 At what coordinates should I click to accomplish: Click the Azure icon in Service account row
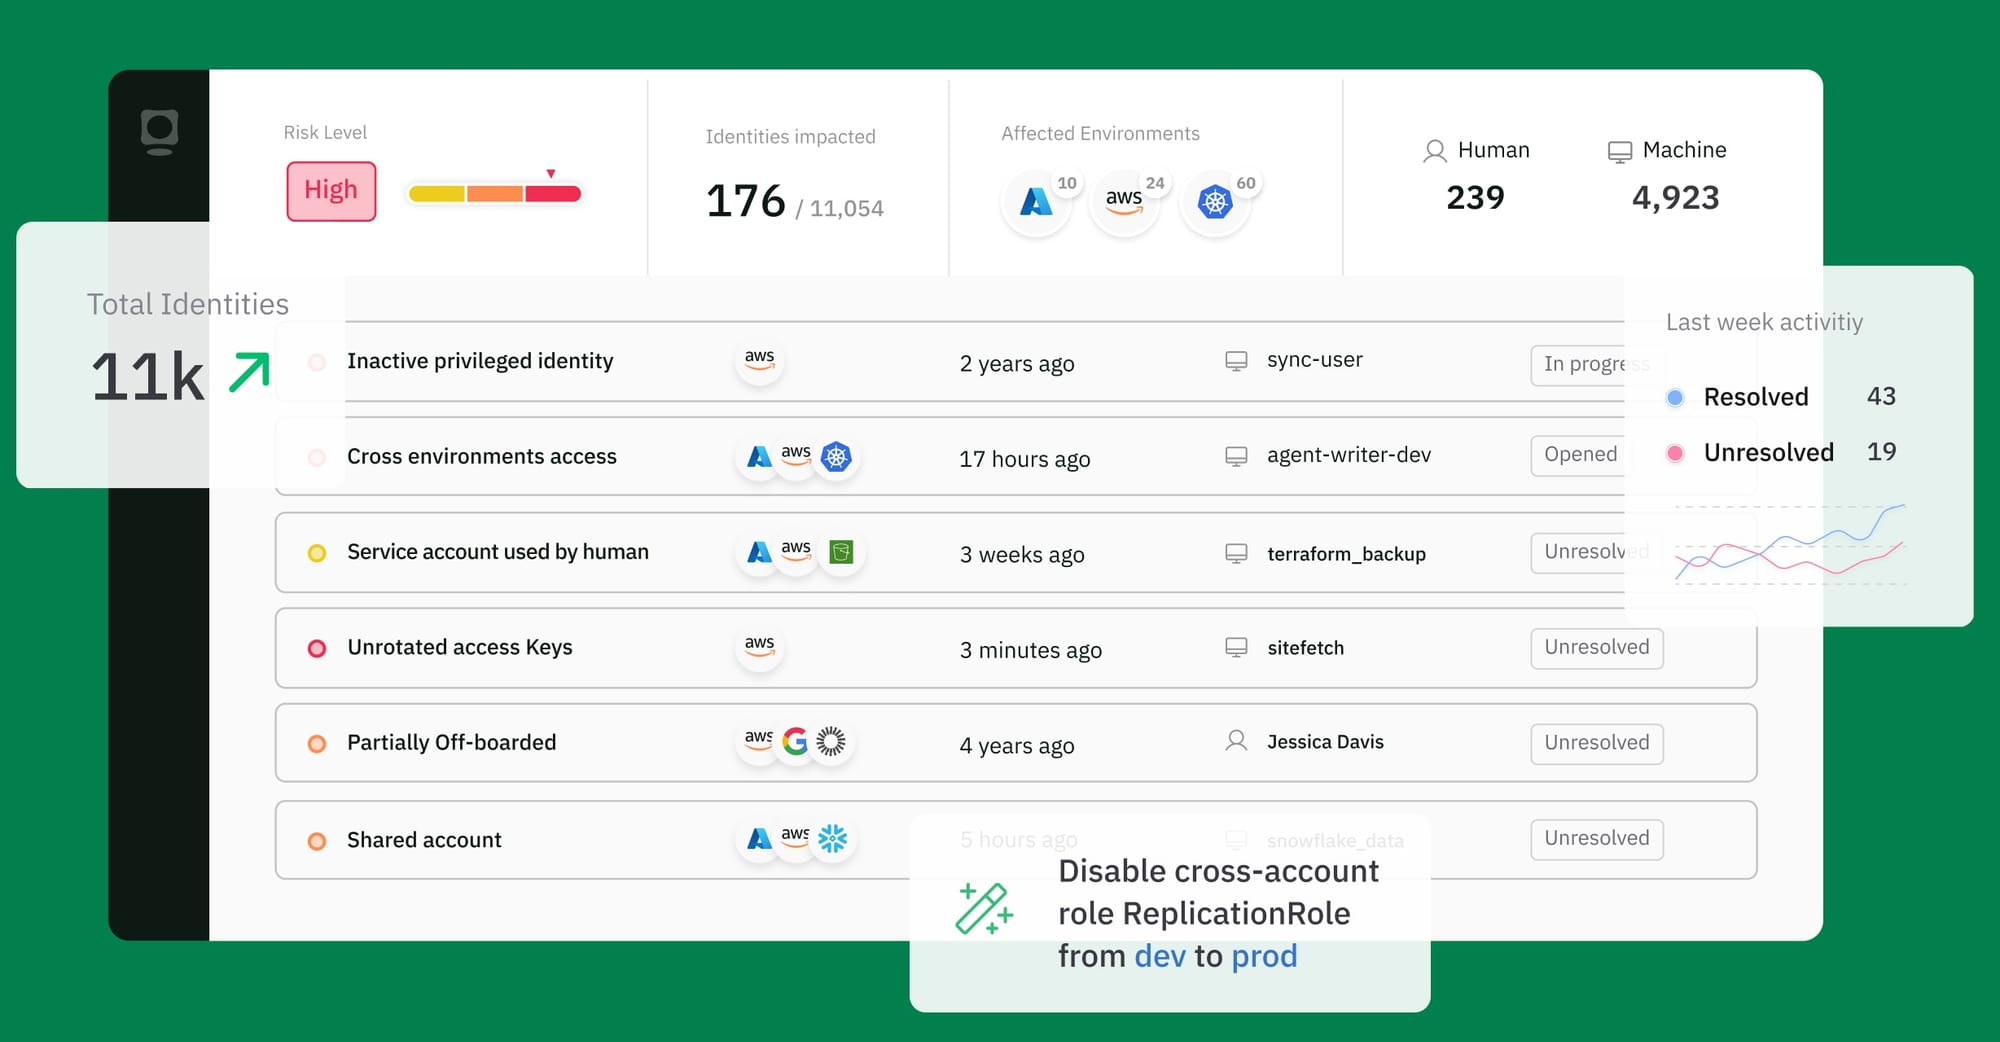tap(760, 552)
